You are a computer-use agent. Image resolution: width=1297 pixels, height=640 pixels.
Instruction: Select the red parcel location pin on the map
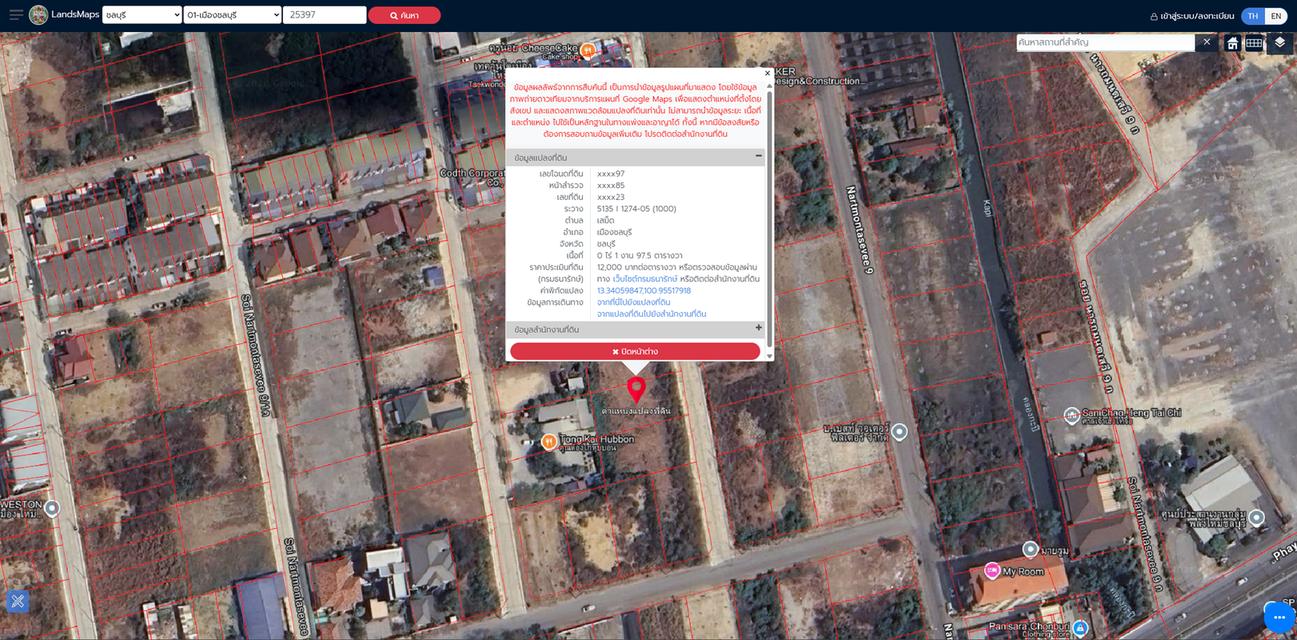click(637, 390)
